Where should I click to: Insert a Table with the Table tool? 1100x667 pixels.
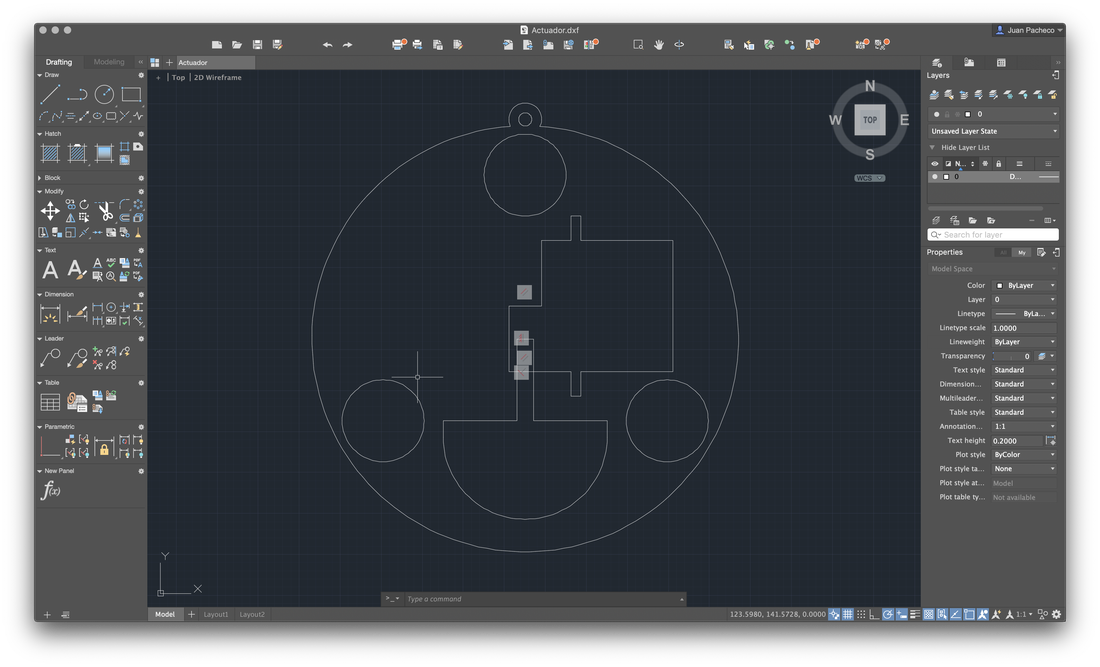click(x=50, y=402)
